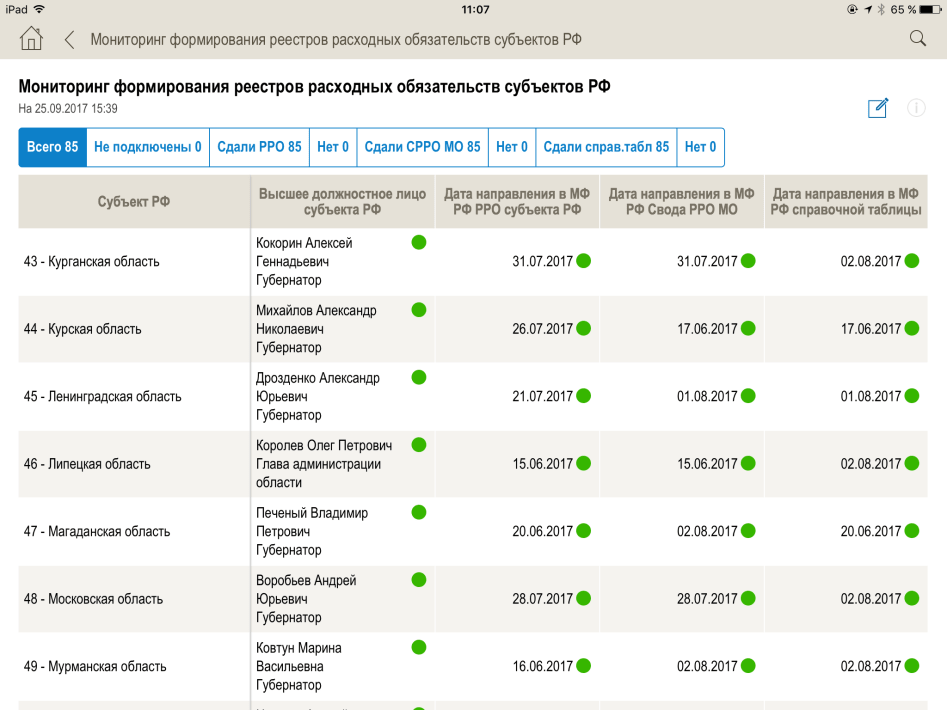Open search with the magnifier icon
Image resolution: width=947 pixels, height=710 pixels.
[x=917, y=39]
